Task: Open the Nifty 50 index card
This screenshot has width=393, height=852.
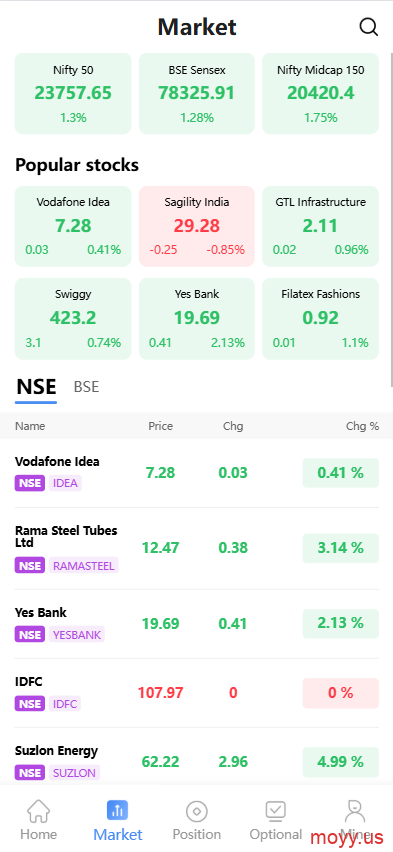Action: (73, 93)
